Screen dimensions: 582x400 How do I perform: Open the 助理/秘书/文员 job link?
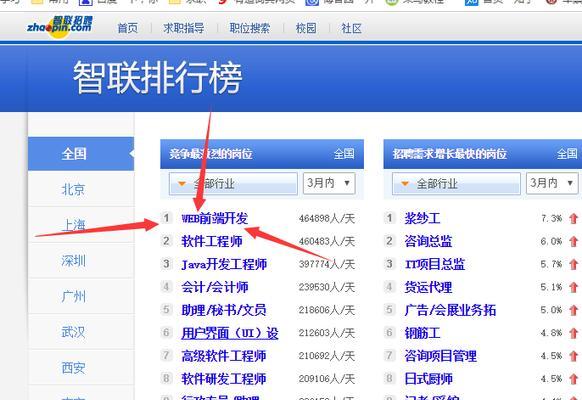pos(224,310)
